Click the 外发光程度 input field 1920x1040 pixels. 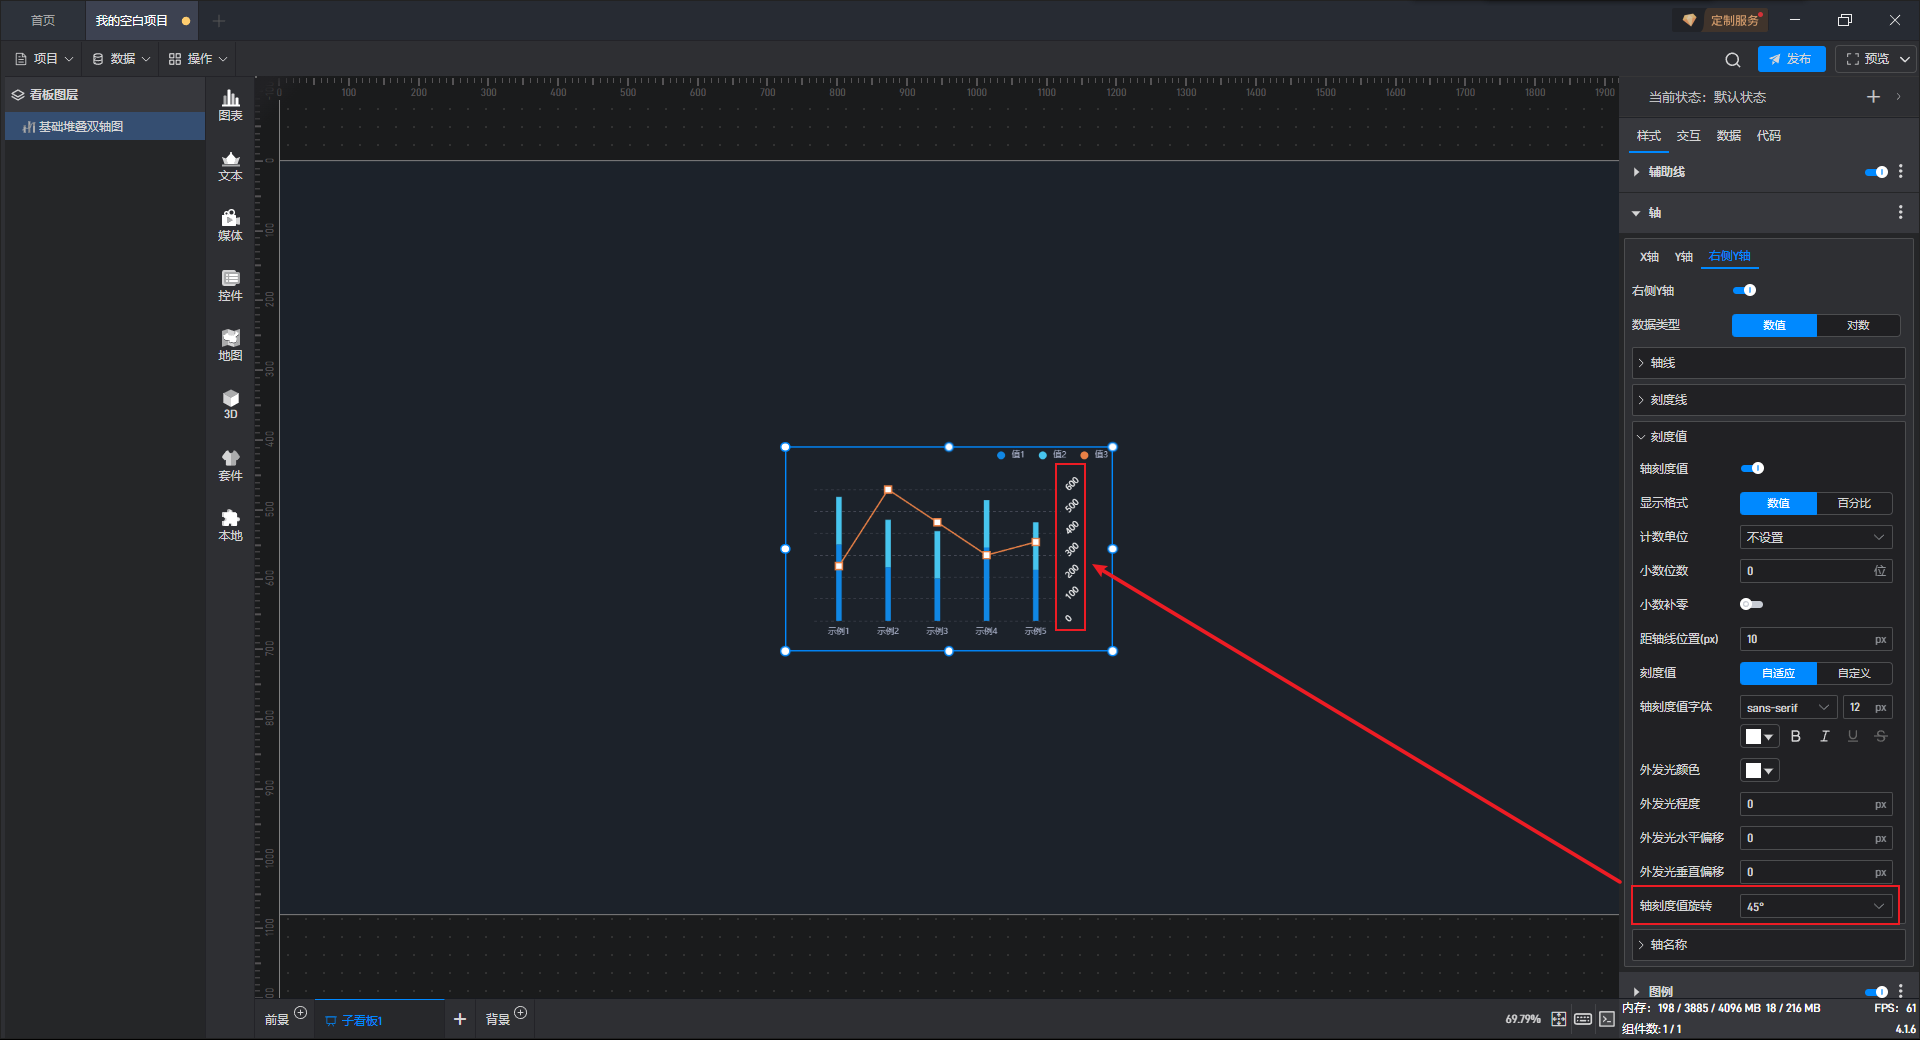pos(1816,805)
